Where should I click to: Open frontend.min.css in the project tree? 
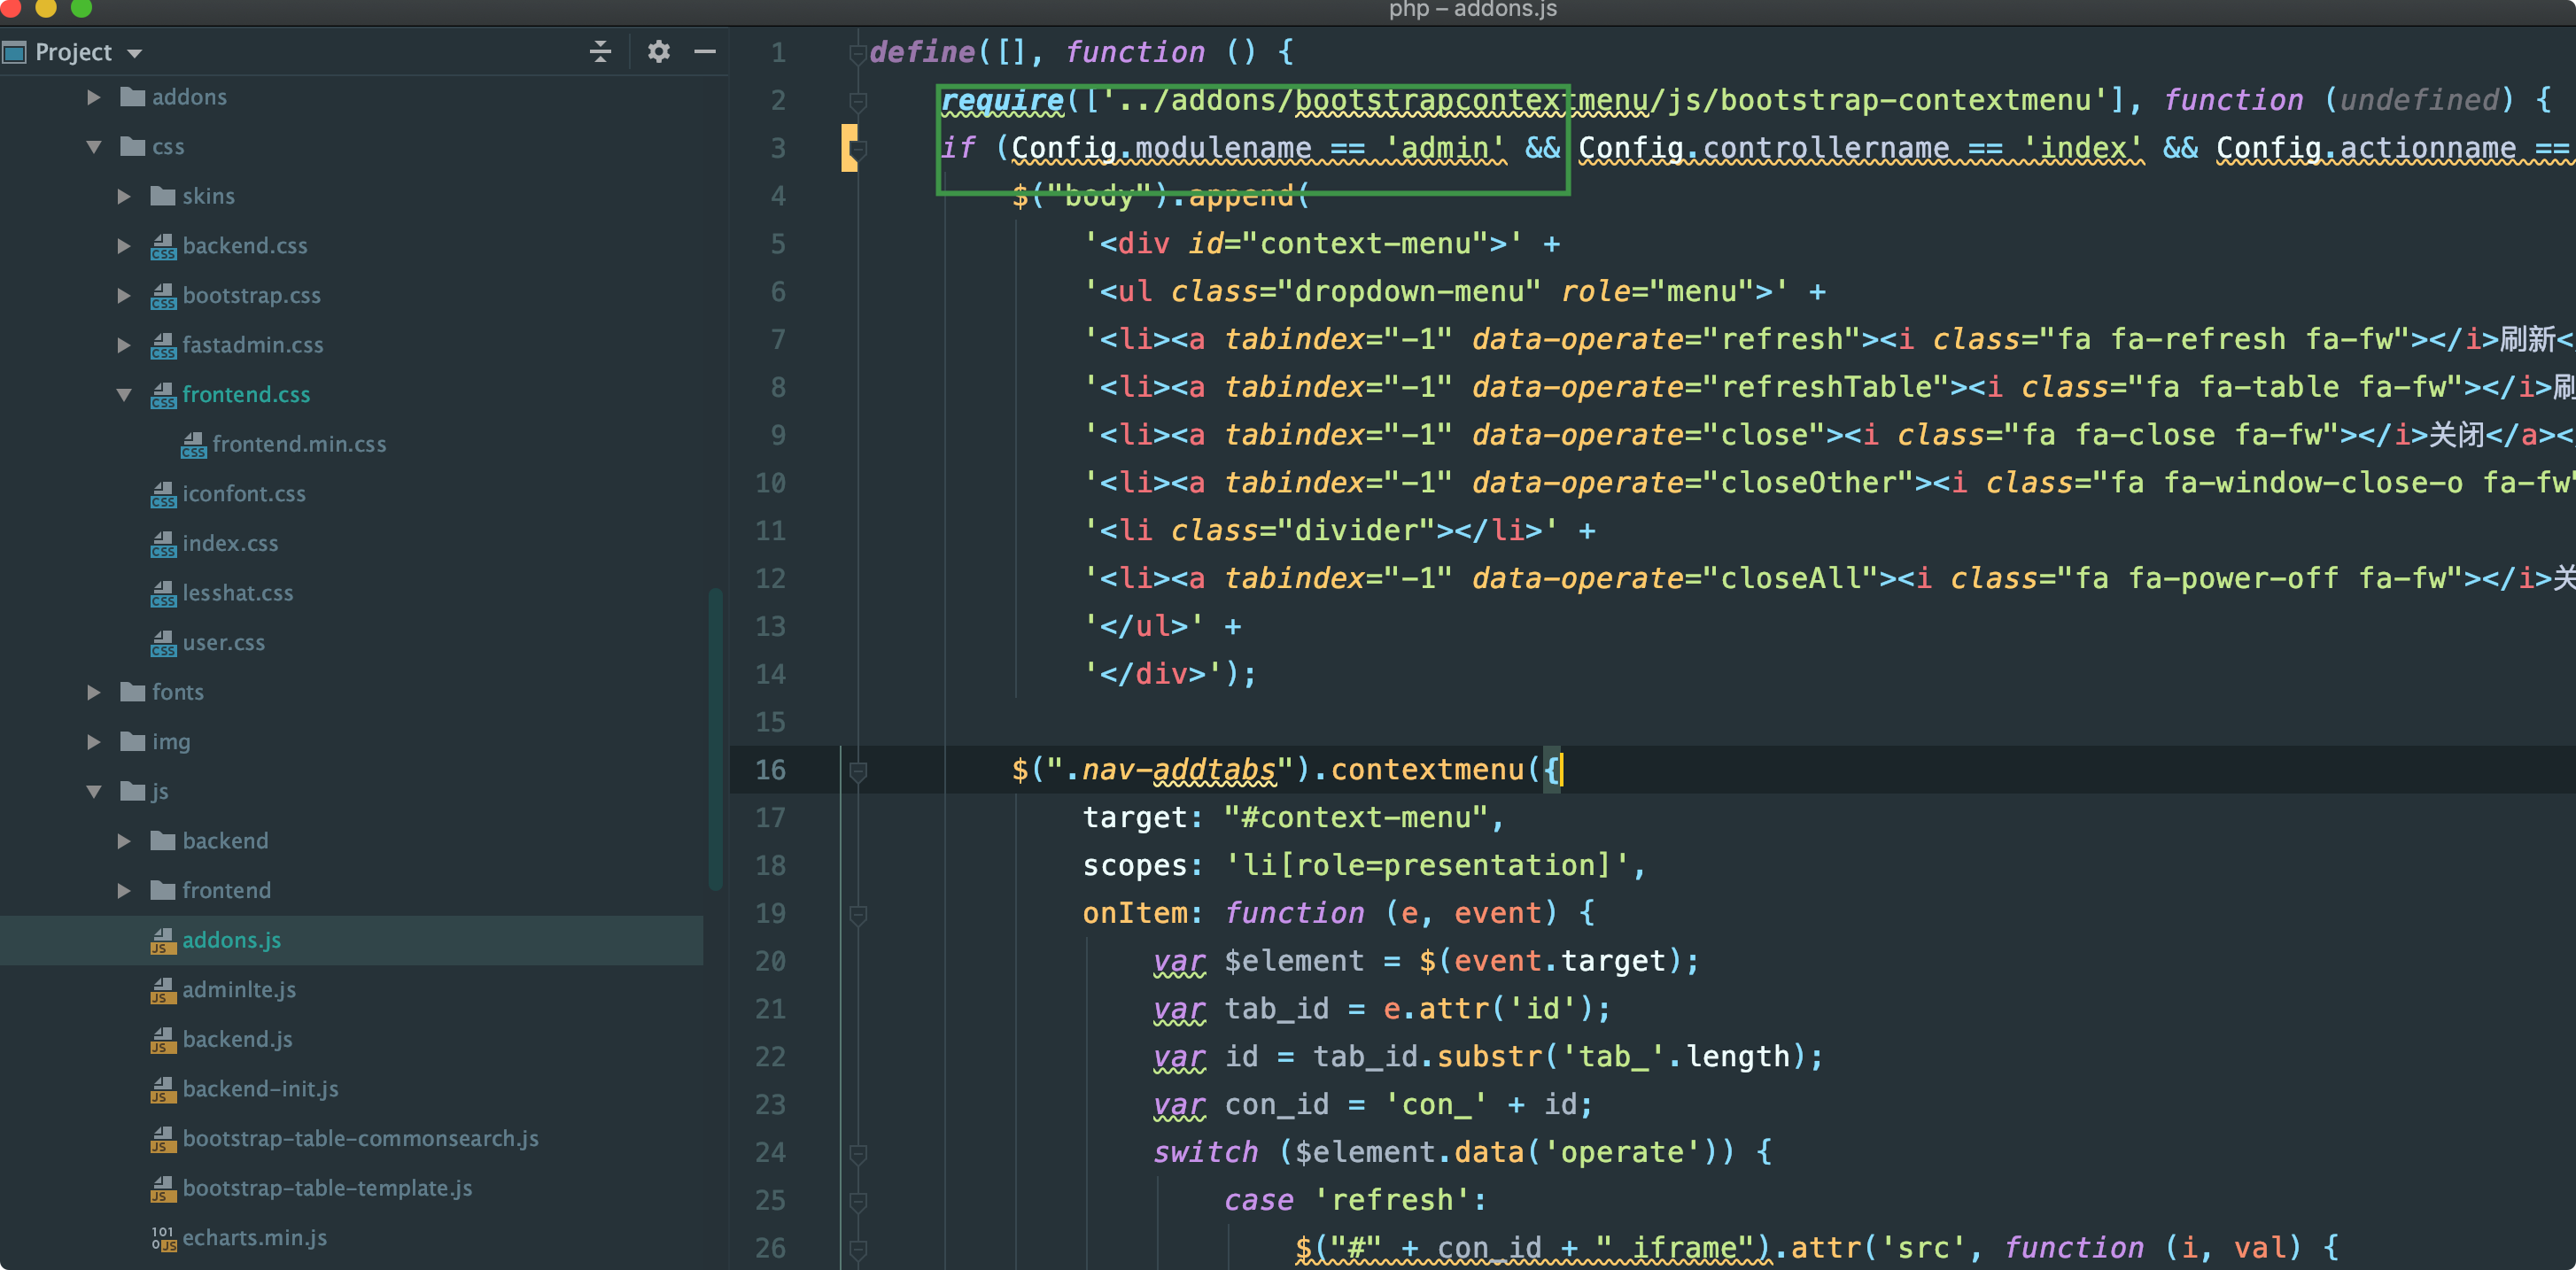(x=299, y=444)
